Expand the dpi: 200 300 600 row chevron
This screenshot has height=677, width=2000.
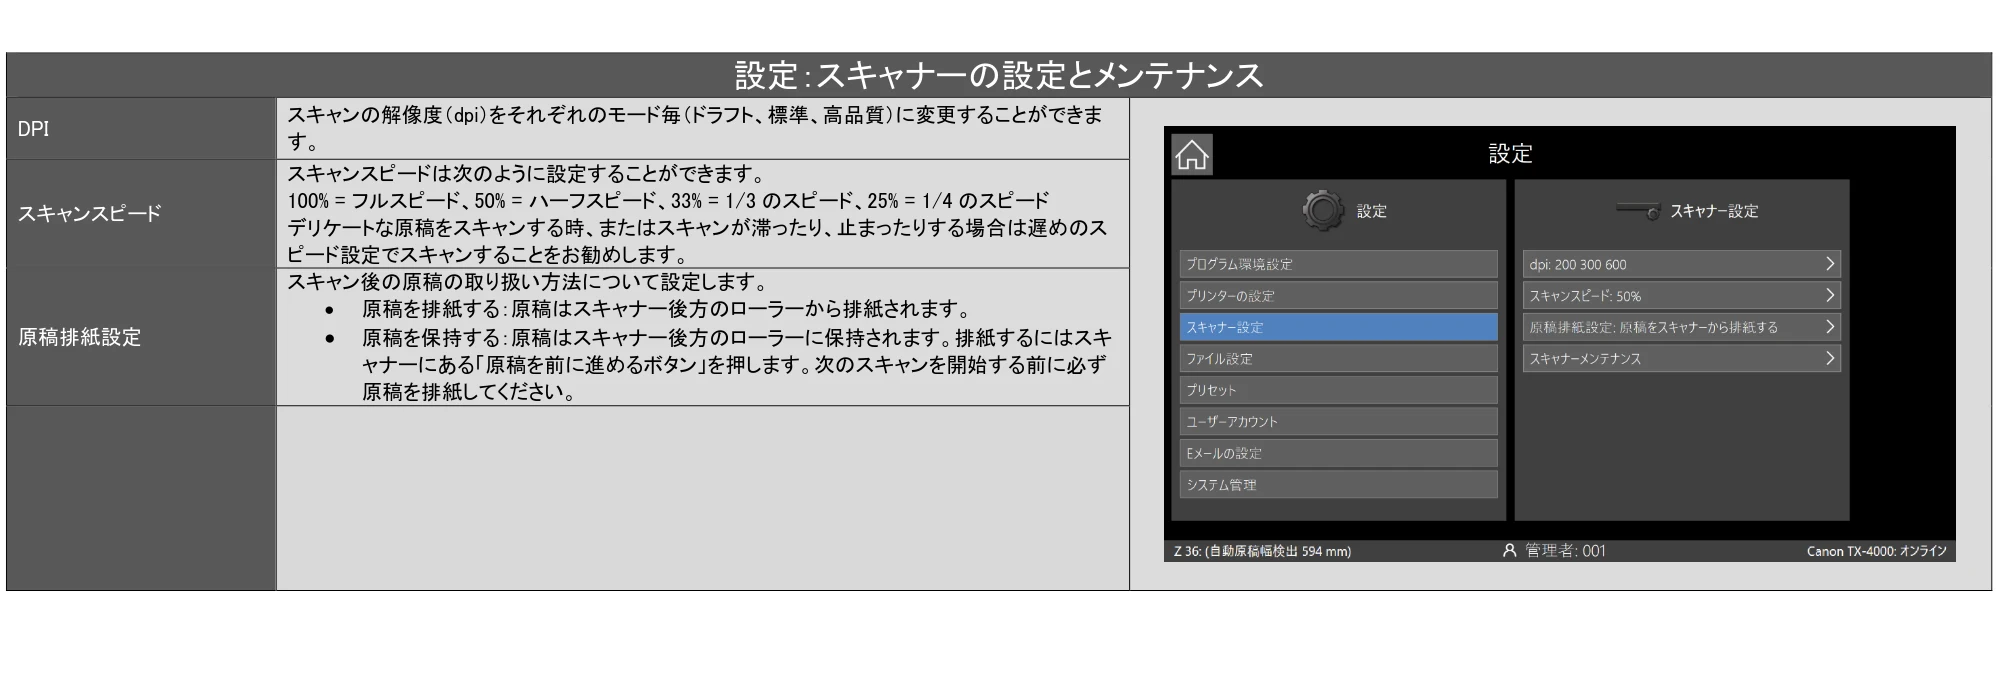click(1829, 264)
